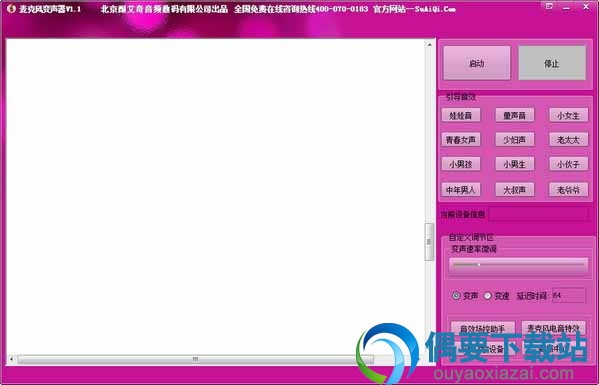Click the scroll-left arrow at the panel bottom
Image resolution: width=599 pixels, height=385 pixels.
coord(11,359)
